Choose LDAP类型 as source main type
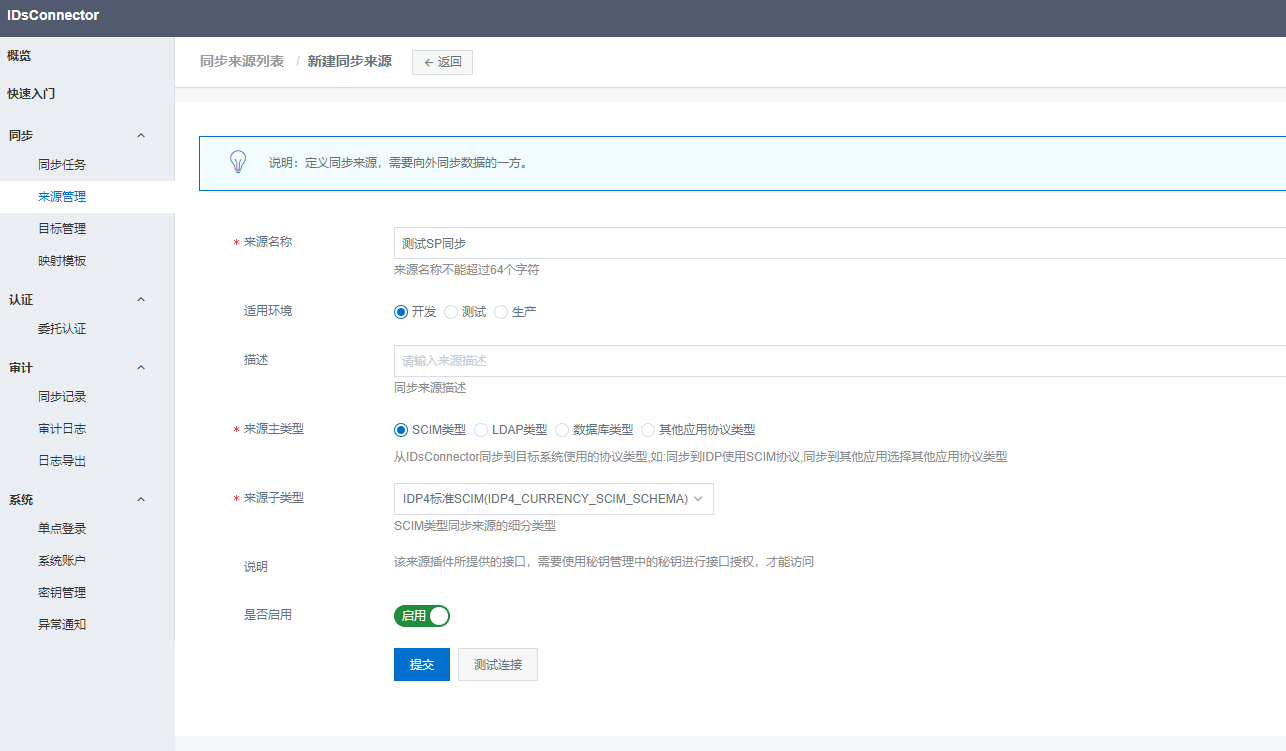1286x751 pixels. (481, 430)
